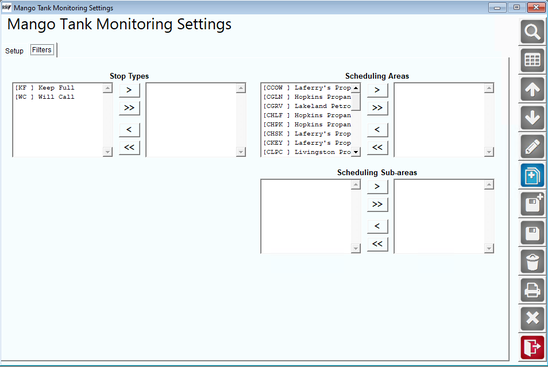Click Scheduling Sub-areas << remove all button
548x367 pixels.
tap(377, 244)
